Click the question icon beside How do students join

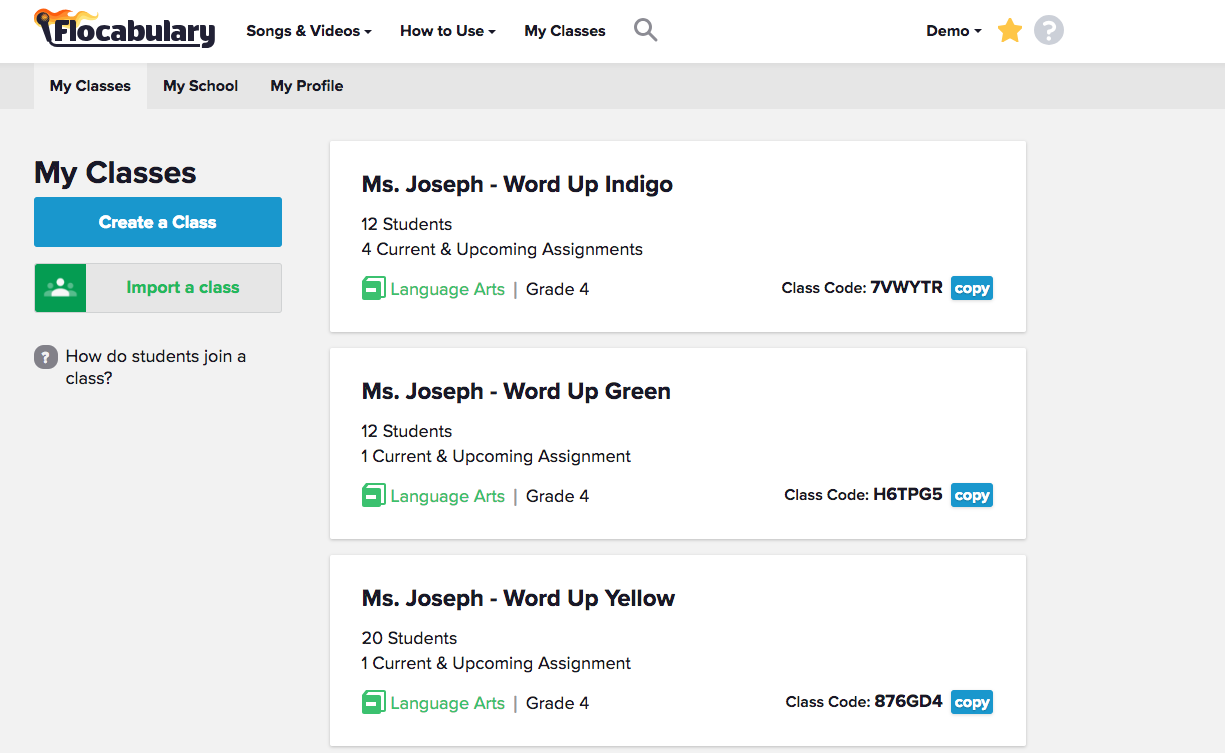coord(46,357)
